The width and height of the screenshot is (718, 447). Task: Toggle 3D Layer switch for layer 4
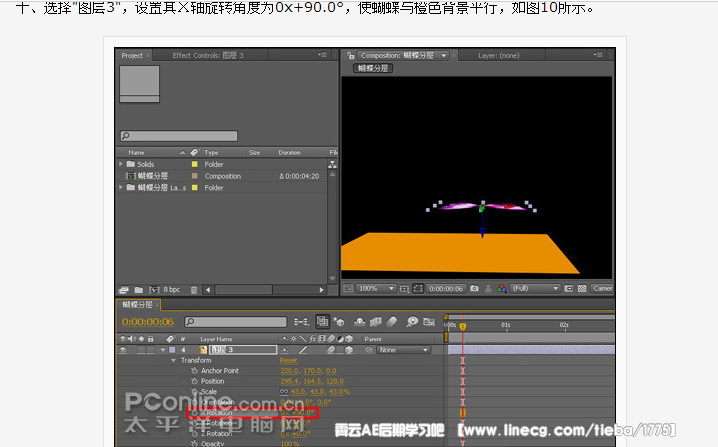349,350
